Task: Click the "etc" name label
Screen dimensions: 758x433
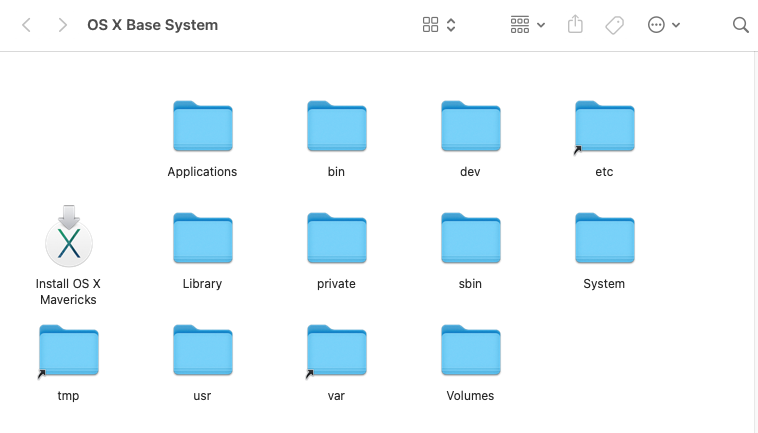Action: [x=604, y=172]
